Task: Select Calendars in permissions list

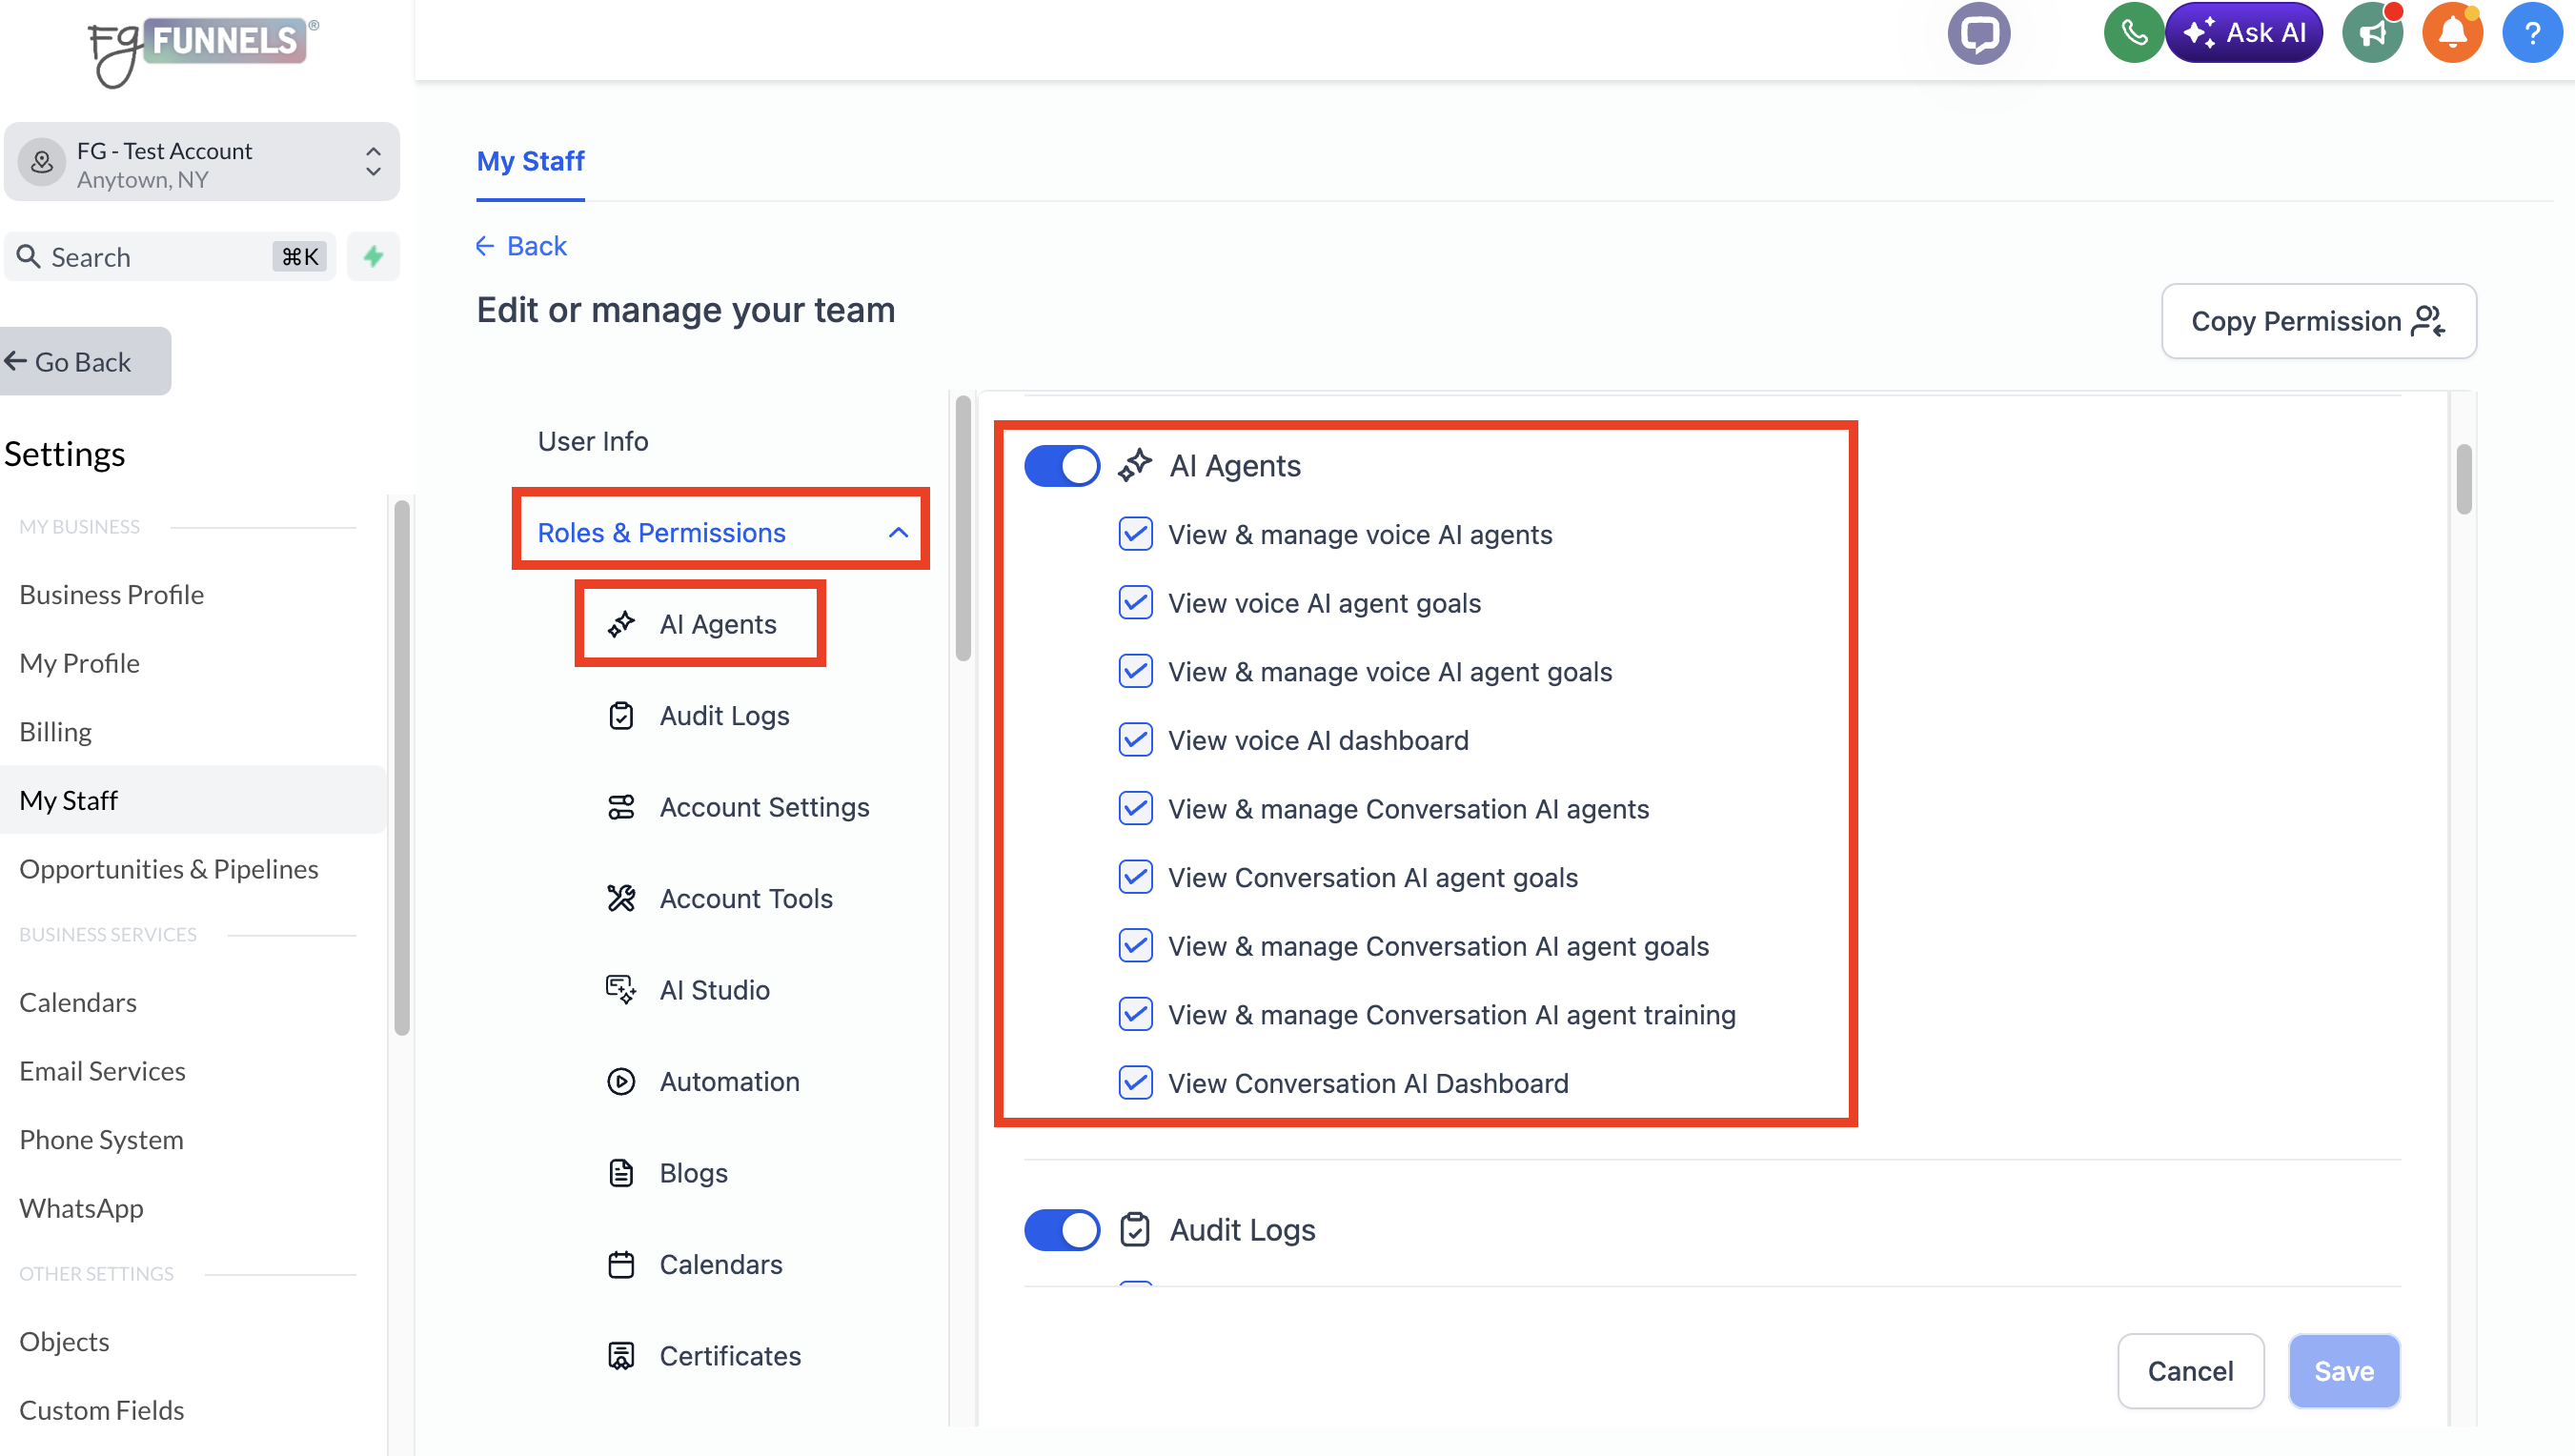Action: (721, 1265)
